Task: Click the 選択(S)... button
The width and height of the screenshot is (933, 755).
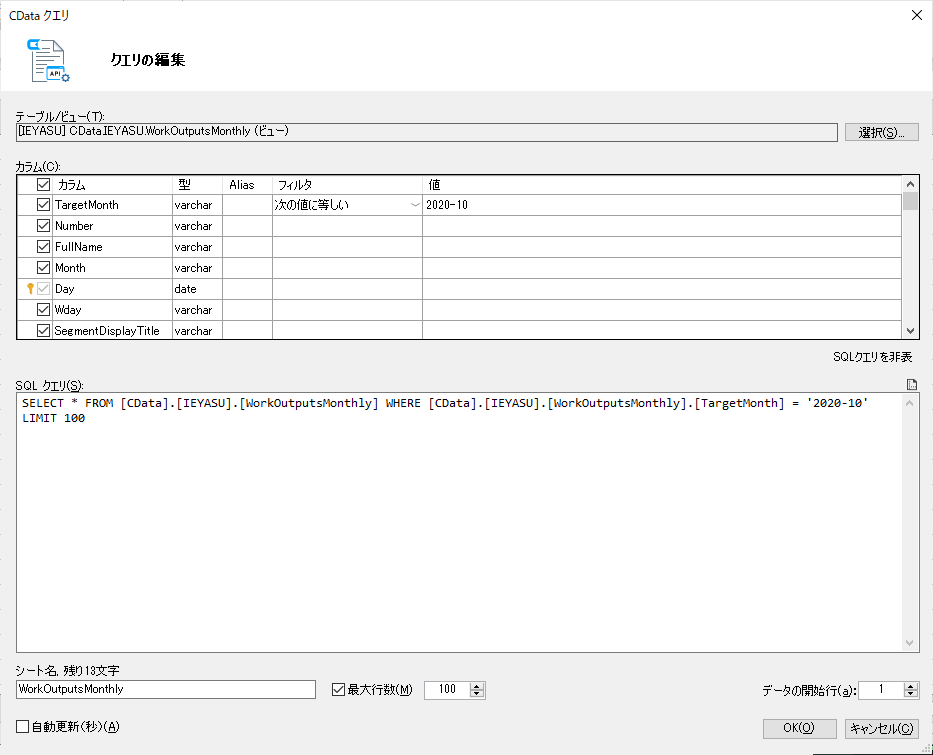Action: pyautogui.click(x=881, y=132)
